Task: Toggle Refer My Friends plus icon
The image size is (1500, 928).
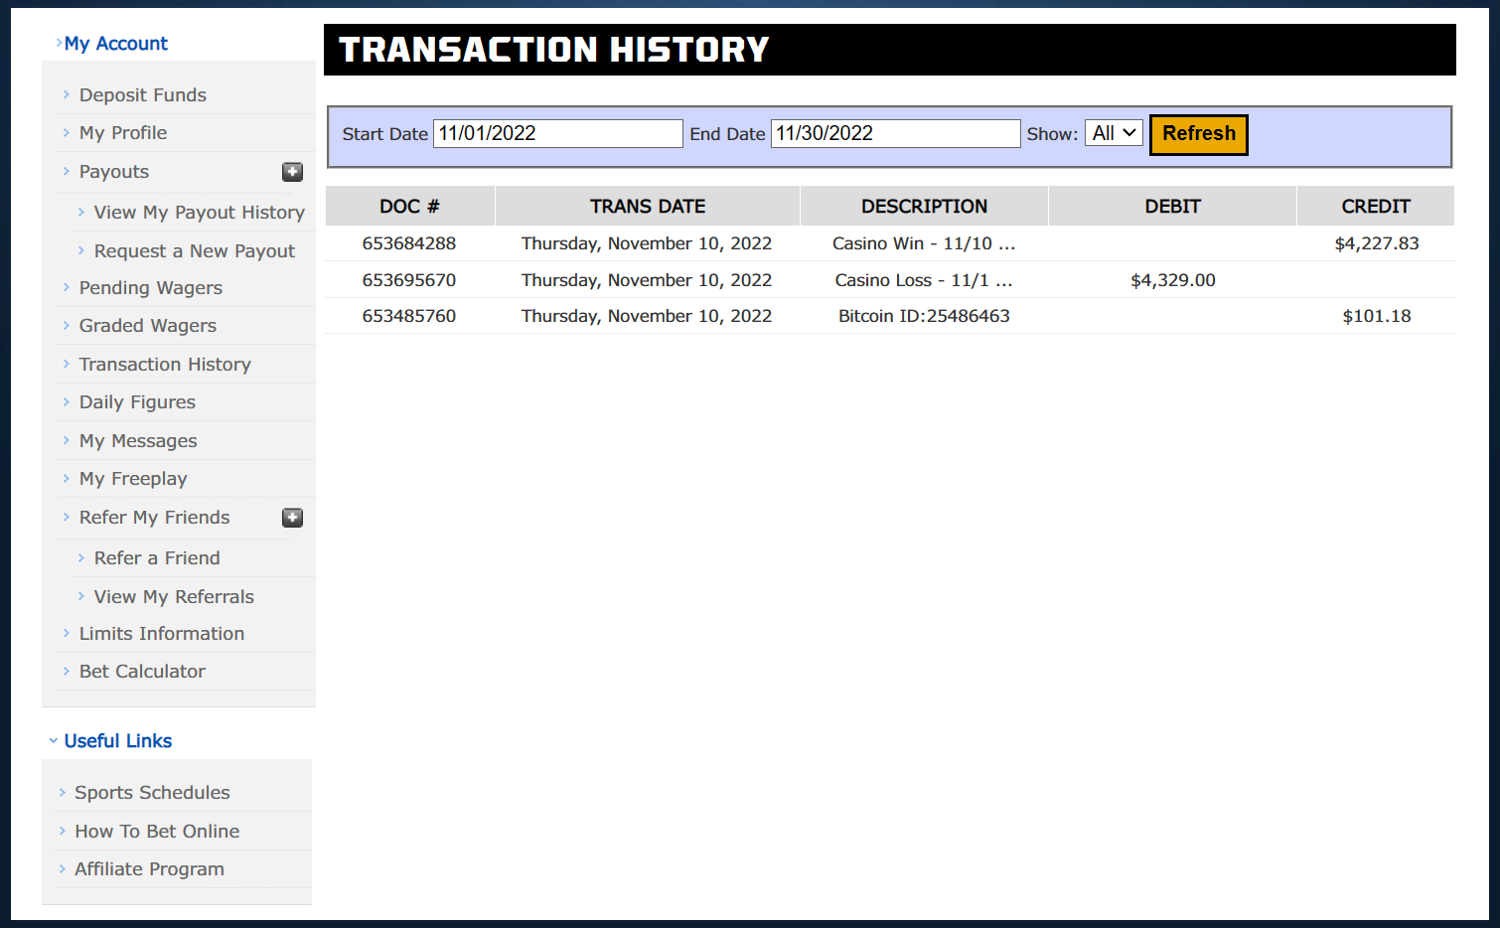Action: (x=292, y=517)
